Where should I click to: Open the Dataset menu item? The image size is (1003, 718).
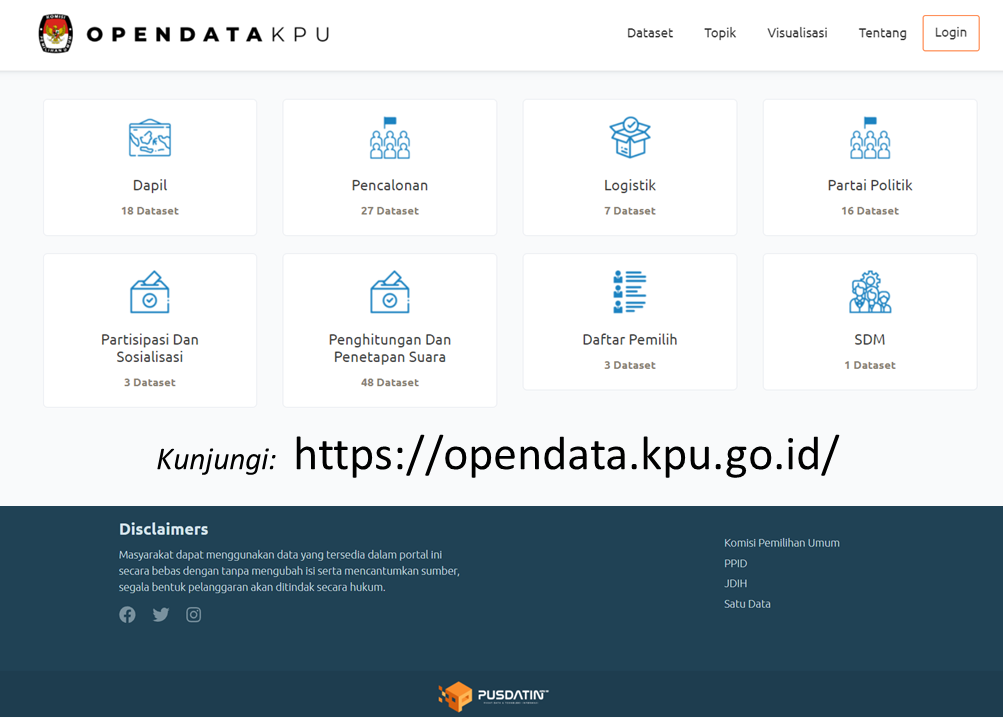[x=650, y=33]
